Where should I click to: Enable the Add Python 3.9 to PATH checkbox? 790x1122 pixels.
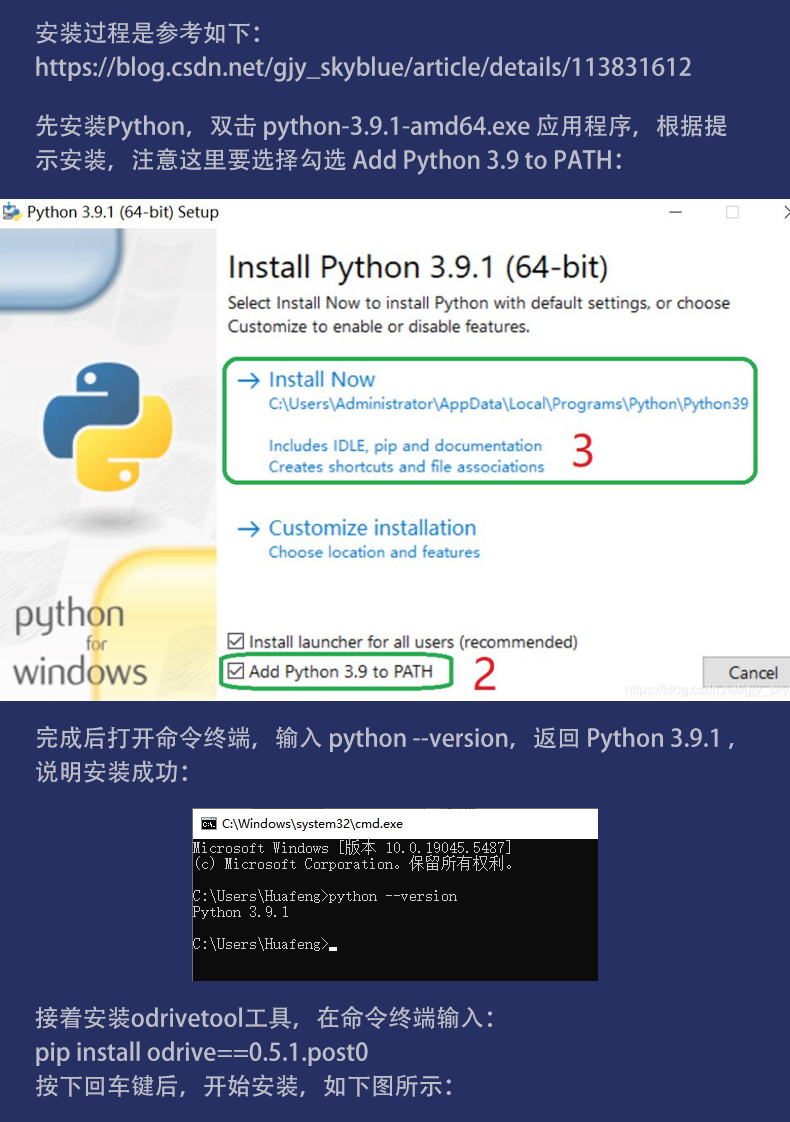pyautogui.click(x=236, y=671)
